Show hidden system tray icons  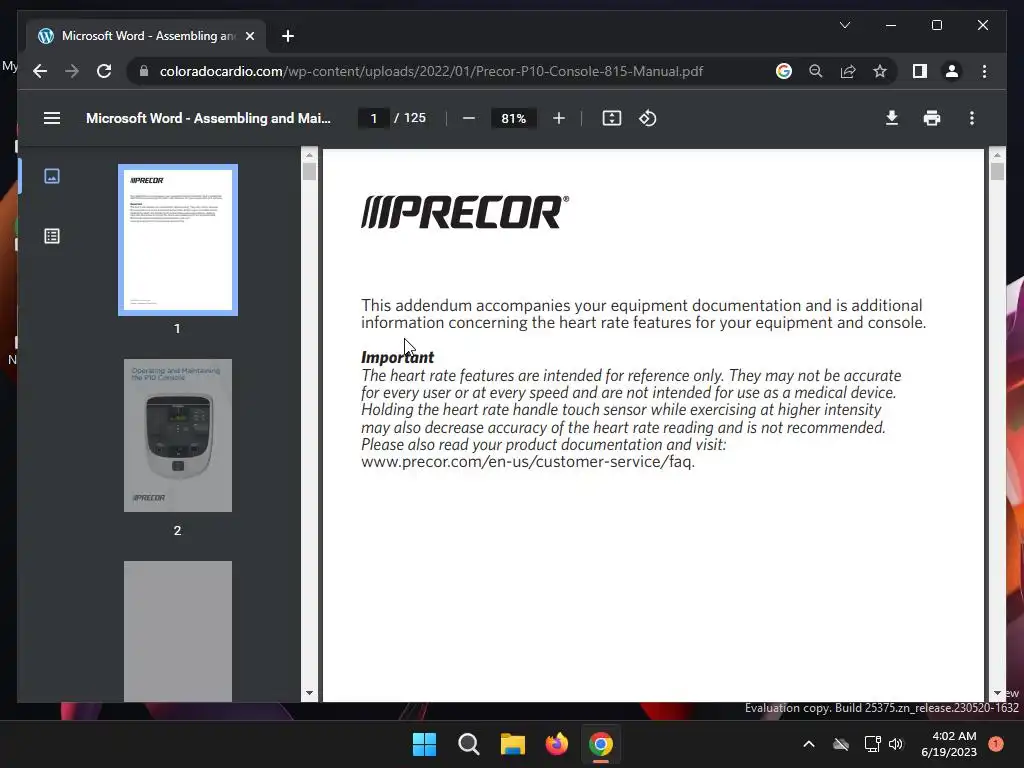808,744
